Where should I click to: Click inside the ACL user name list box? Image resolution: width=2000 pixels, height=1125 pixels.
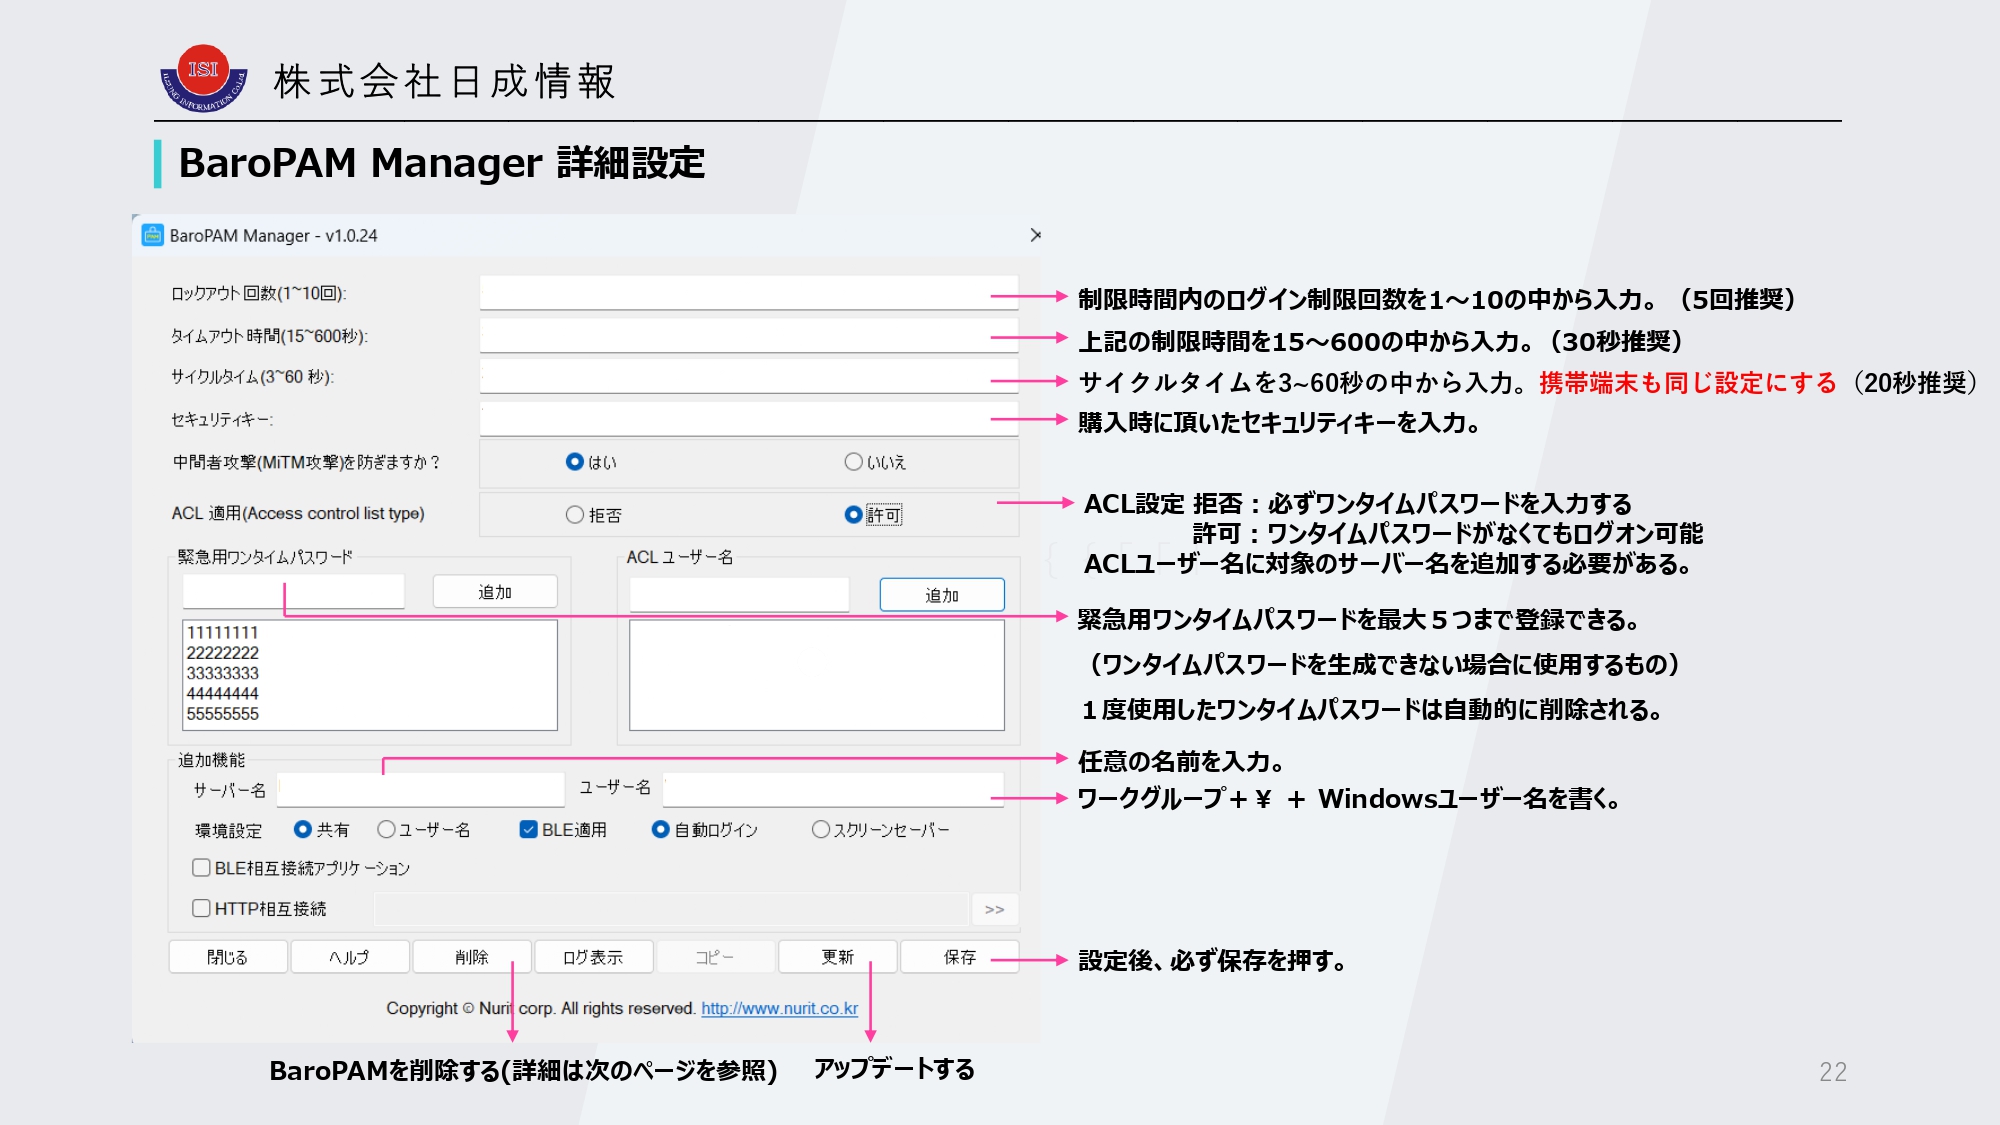point(816,675)
